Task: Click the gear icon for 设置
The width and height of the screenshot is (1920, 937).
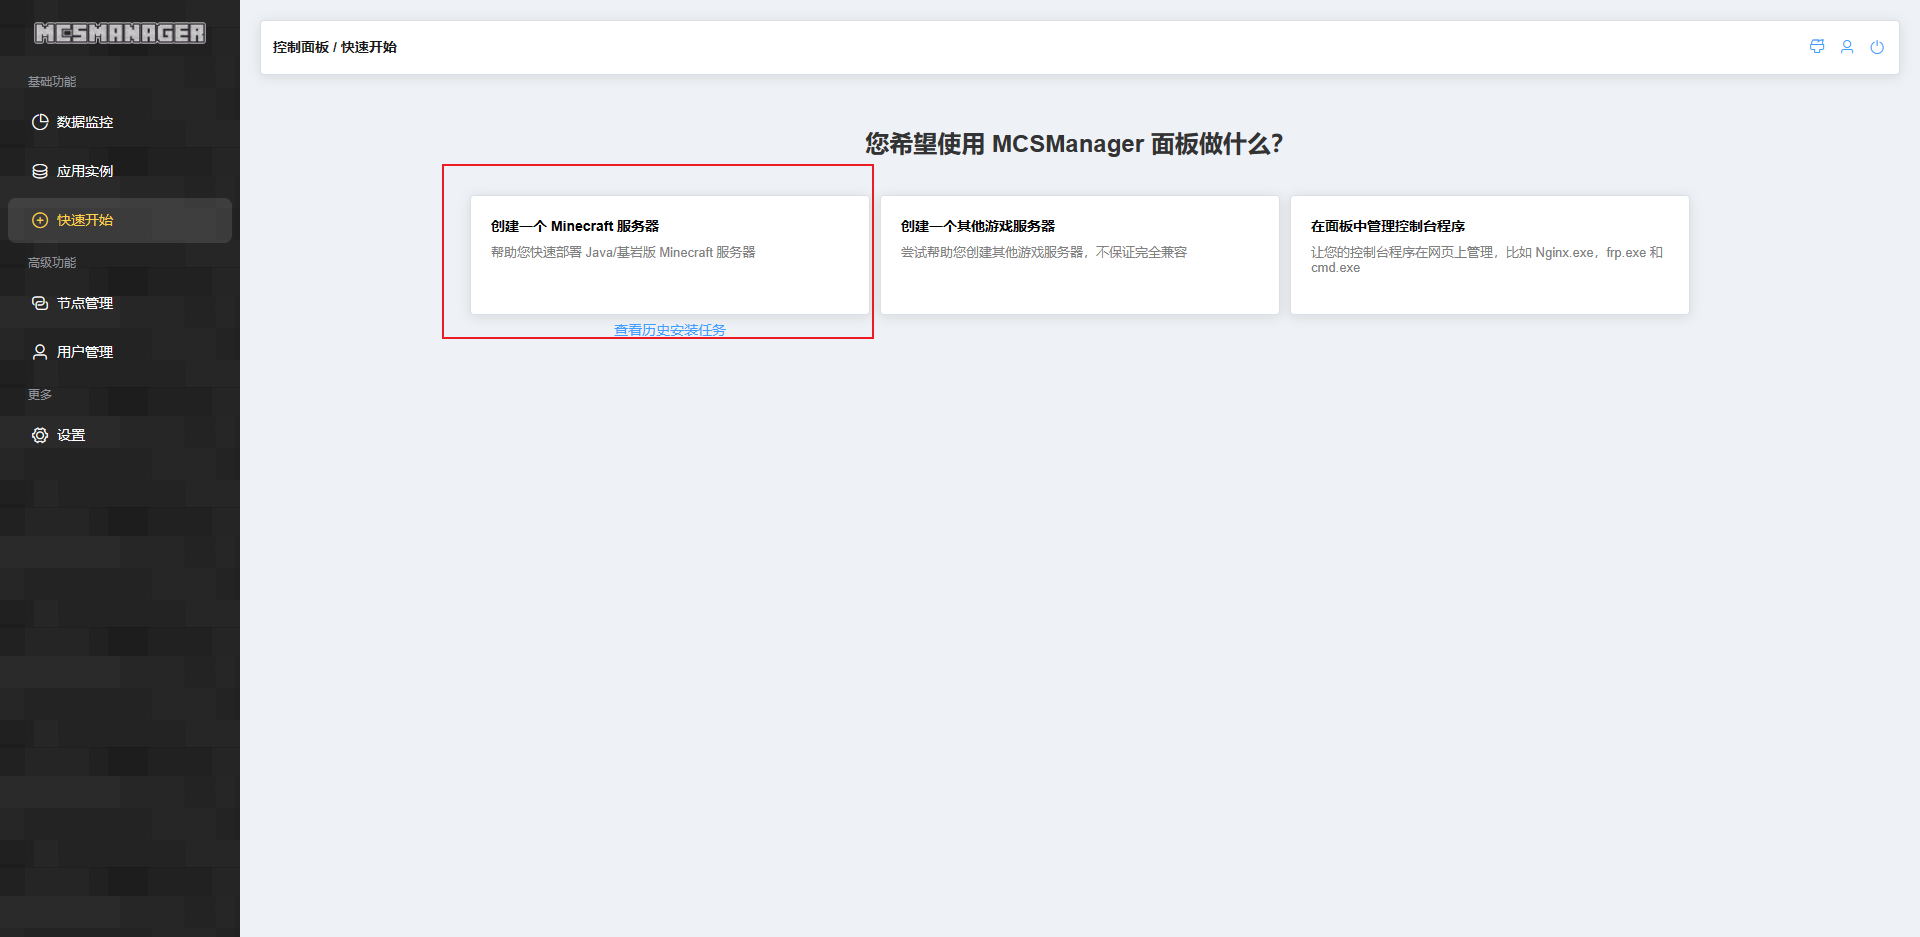Action: coord(40,435)
